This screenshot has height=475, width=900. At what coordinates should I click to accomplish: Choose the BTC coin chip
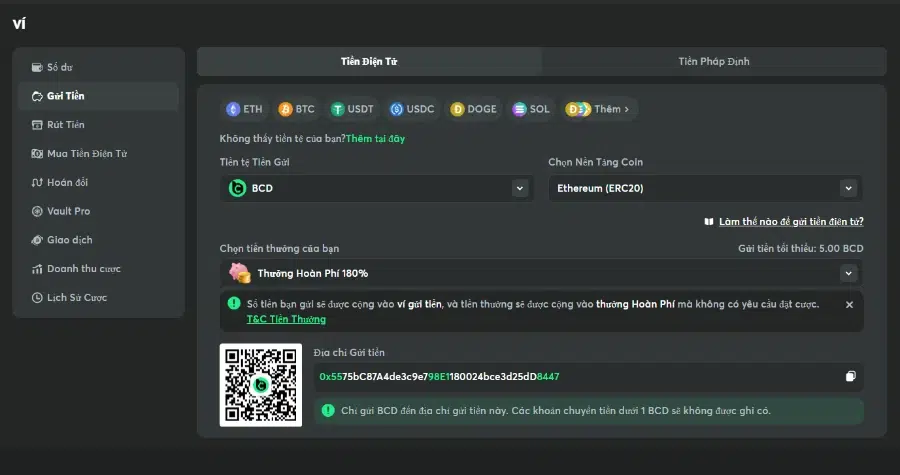(x=297, y=109)
